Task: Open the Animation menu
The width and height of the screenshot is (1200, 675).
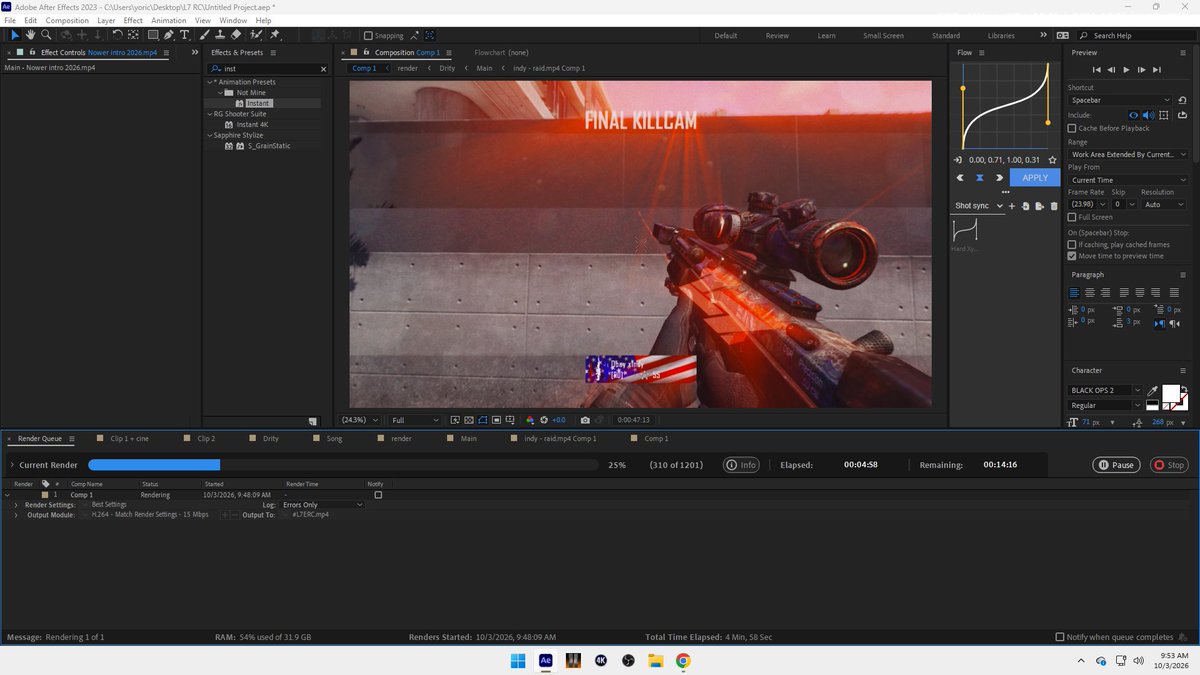Action: [169, 20]
